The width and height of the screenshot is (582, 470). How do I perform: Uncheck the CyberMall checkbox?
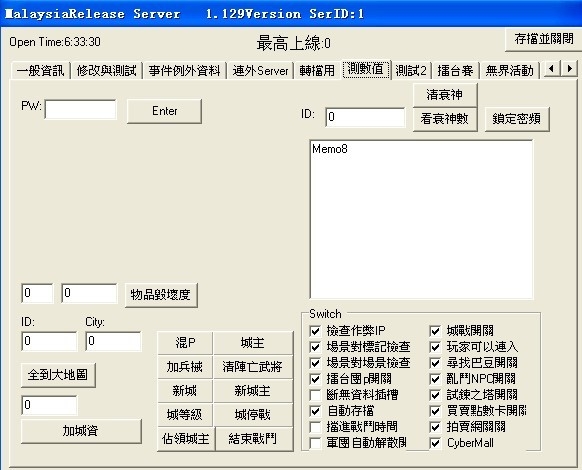(x=435, y=443)
